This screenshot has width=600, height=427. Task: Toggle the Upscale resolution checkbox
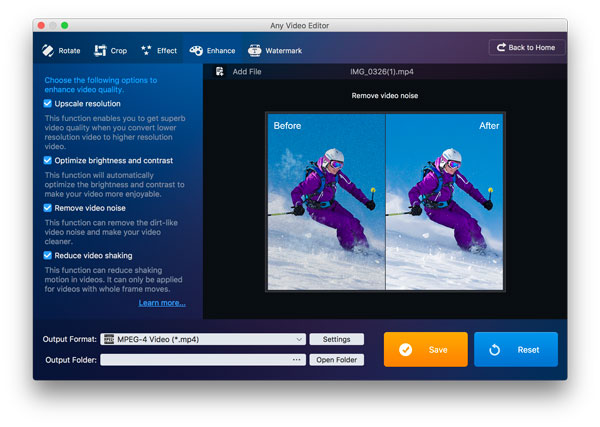click(48, 104)
